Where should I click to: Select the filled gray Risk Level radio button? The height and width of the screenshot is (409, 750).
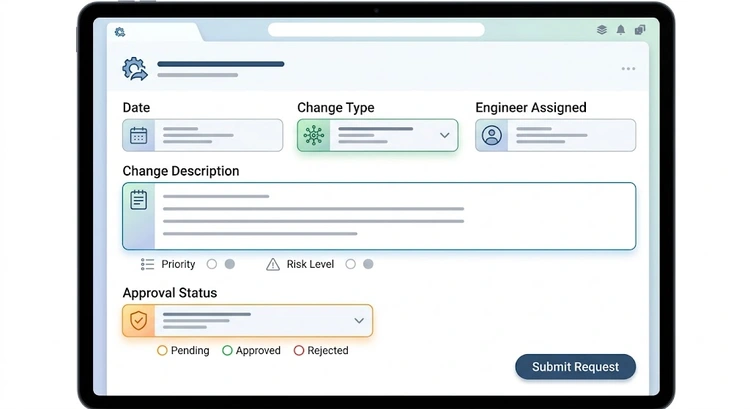[x=368, y=264]
